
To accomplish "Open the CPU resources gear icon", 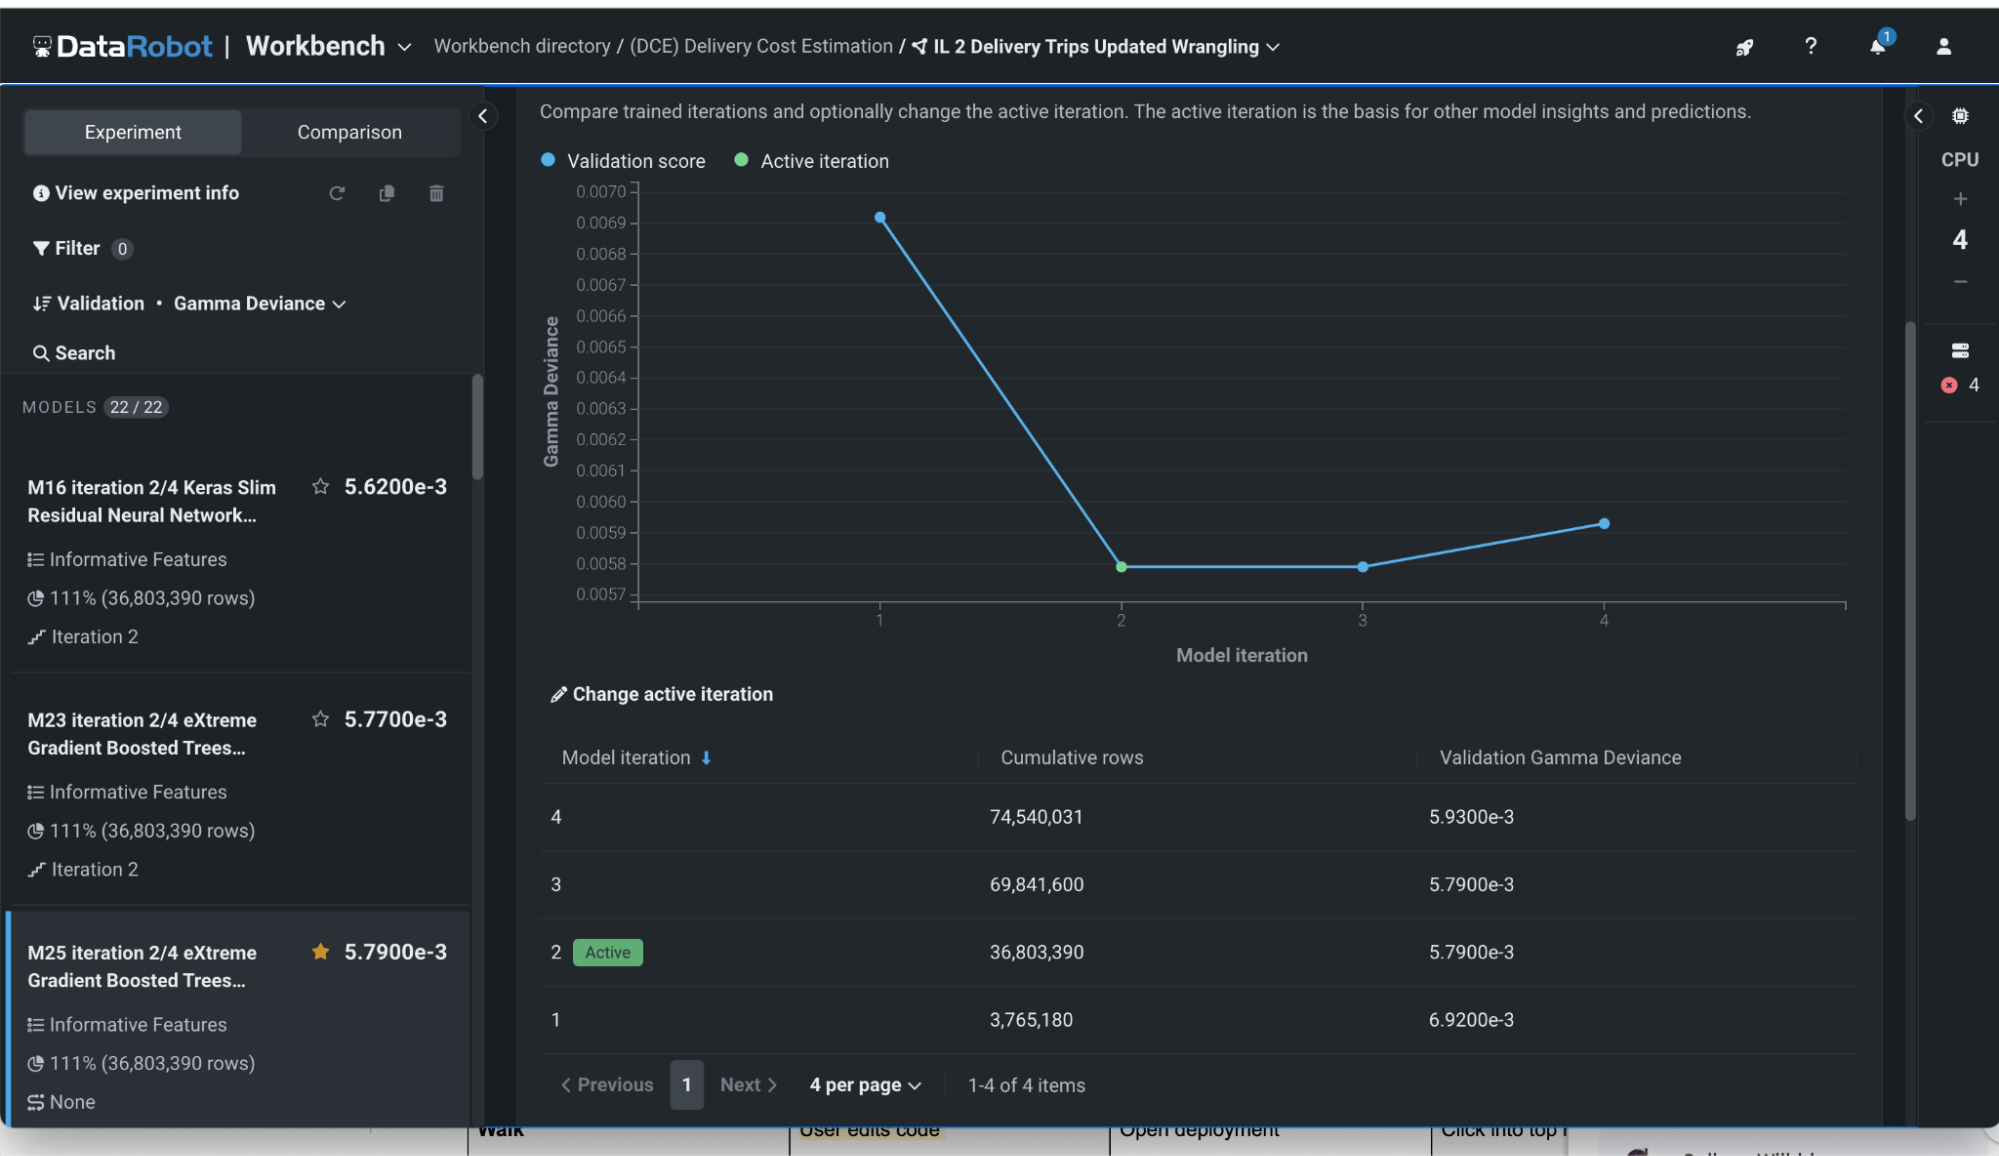I will click(1960, 116).
